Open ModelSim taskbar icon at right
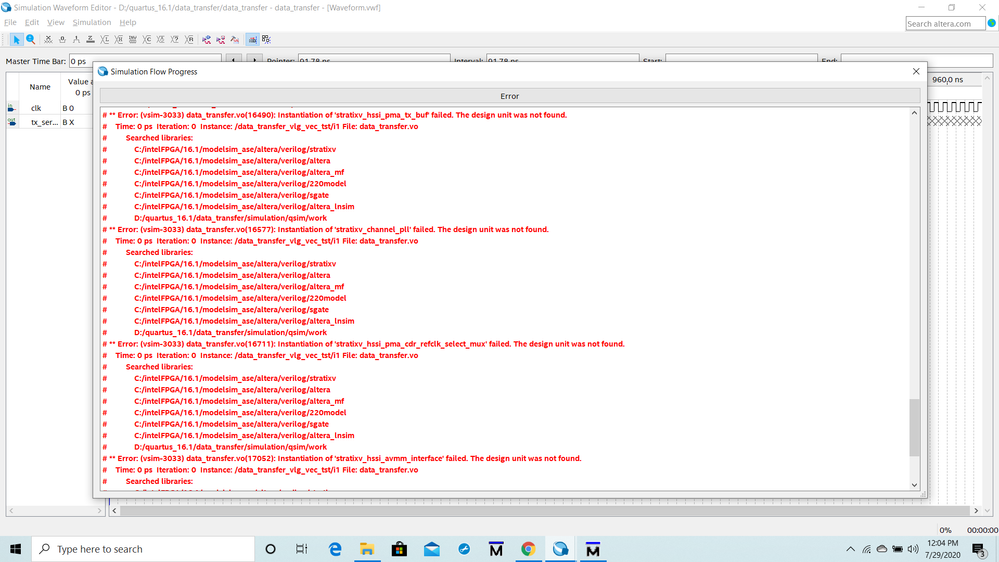This screenshot has width=999, height=562. (593, 549)
